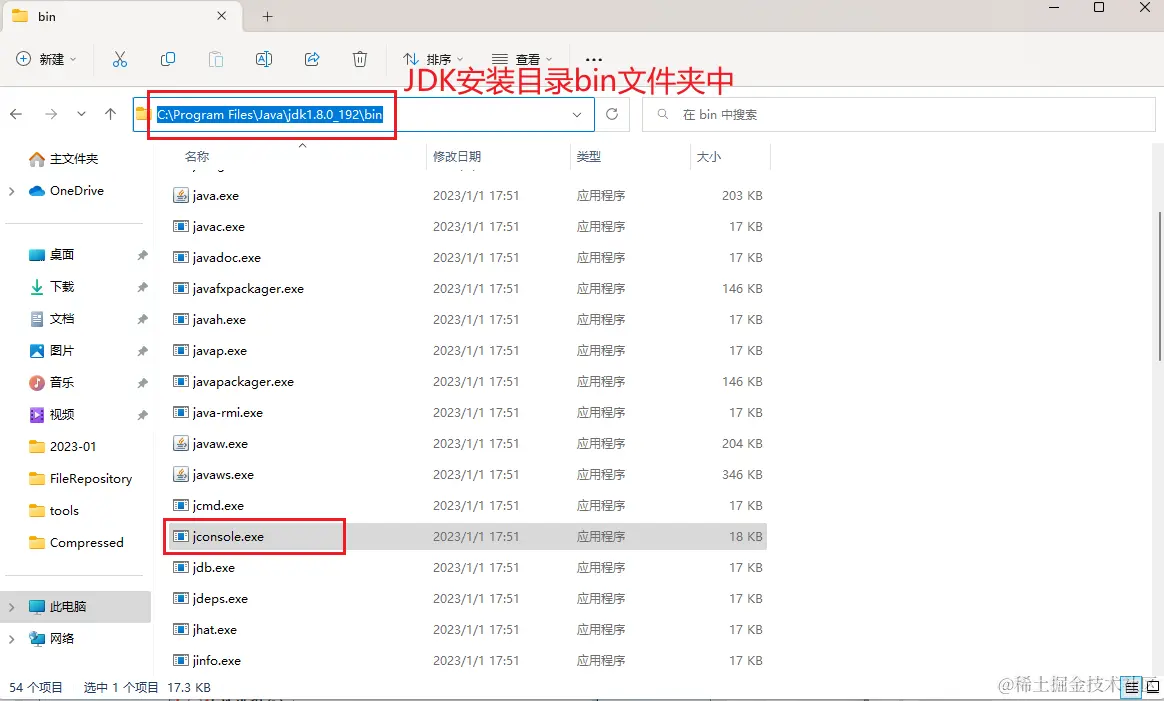The height and width of the screenshot is (701, 1164).
Task: Select the java-rmi.exe file
Action: coord(468,413)
